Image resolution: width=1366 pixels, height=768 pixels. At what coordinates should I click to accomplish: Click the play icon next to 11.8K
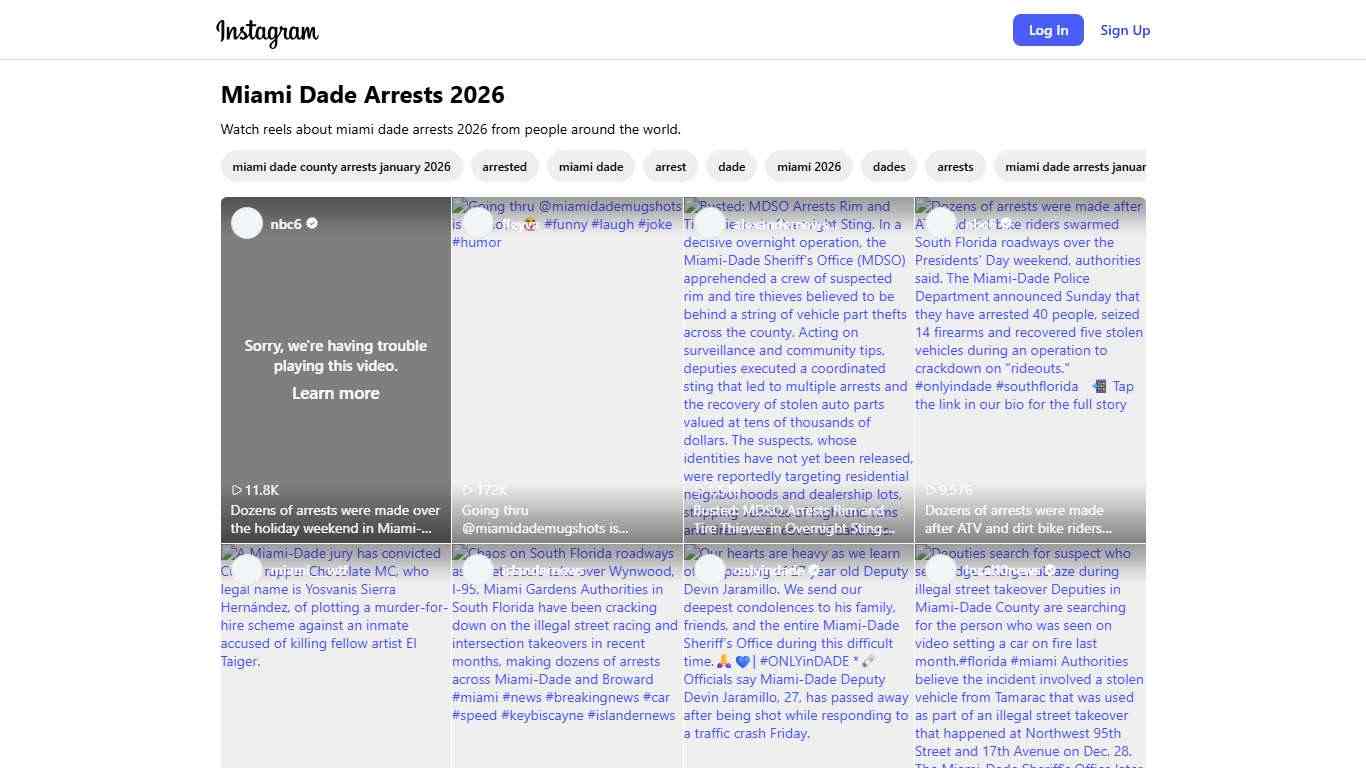(x=237, y=490)
